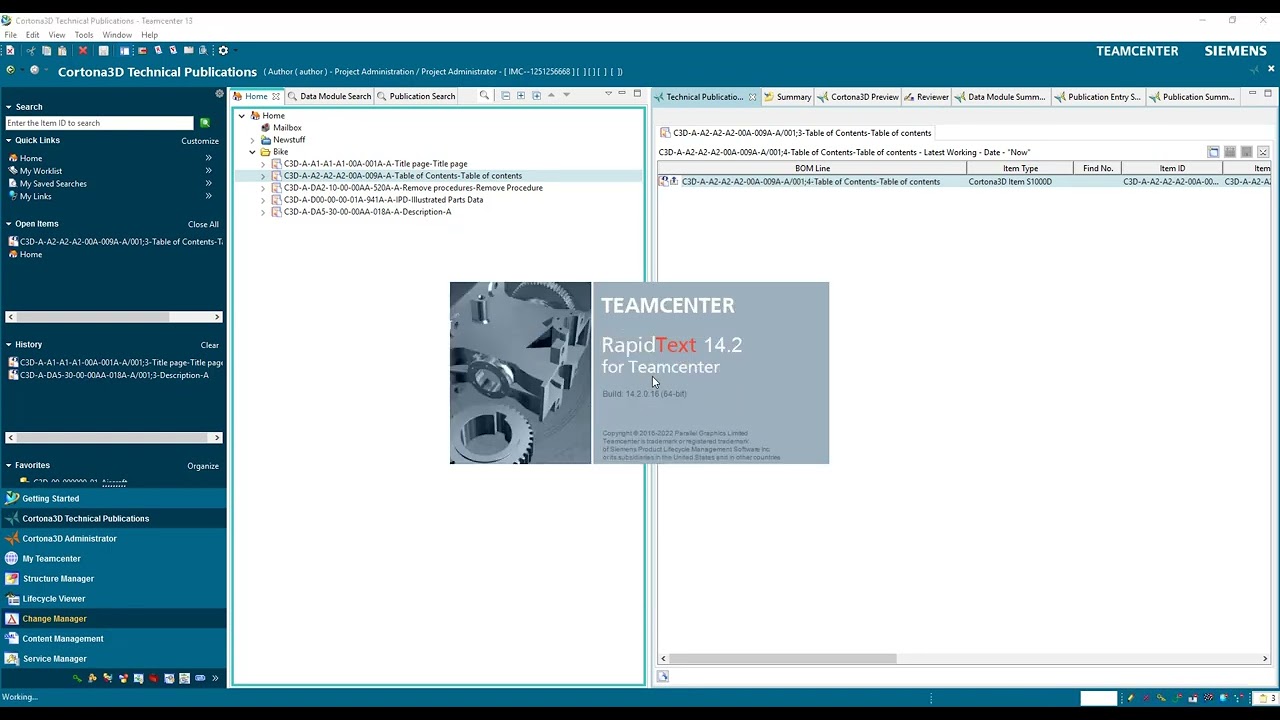Click last icon above BOM table header

pyautogui.click(x=1263, y=152)
